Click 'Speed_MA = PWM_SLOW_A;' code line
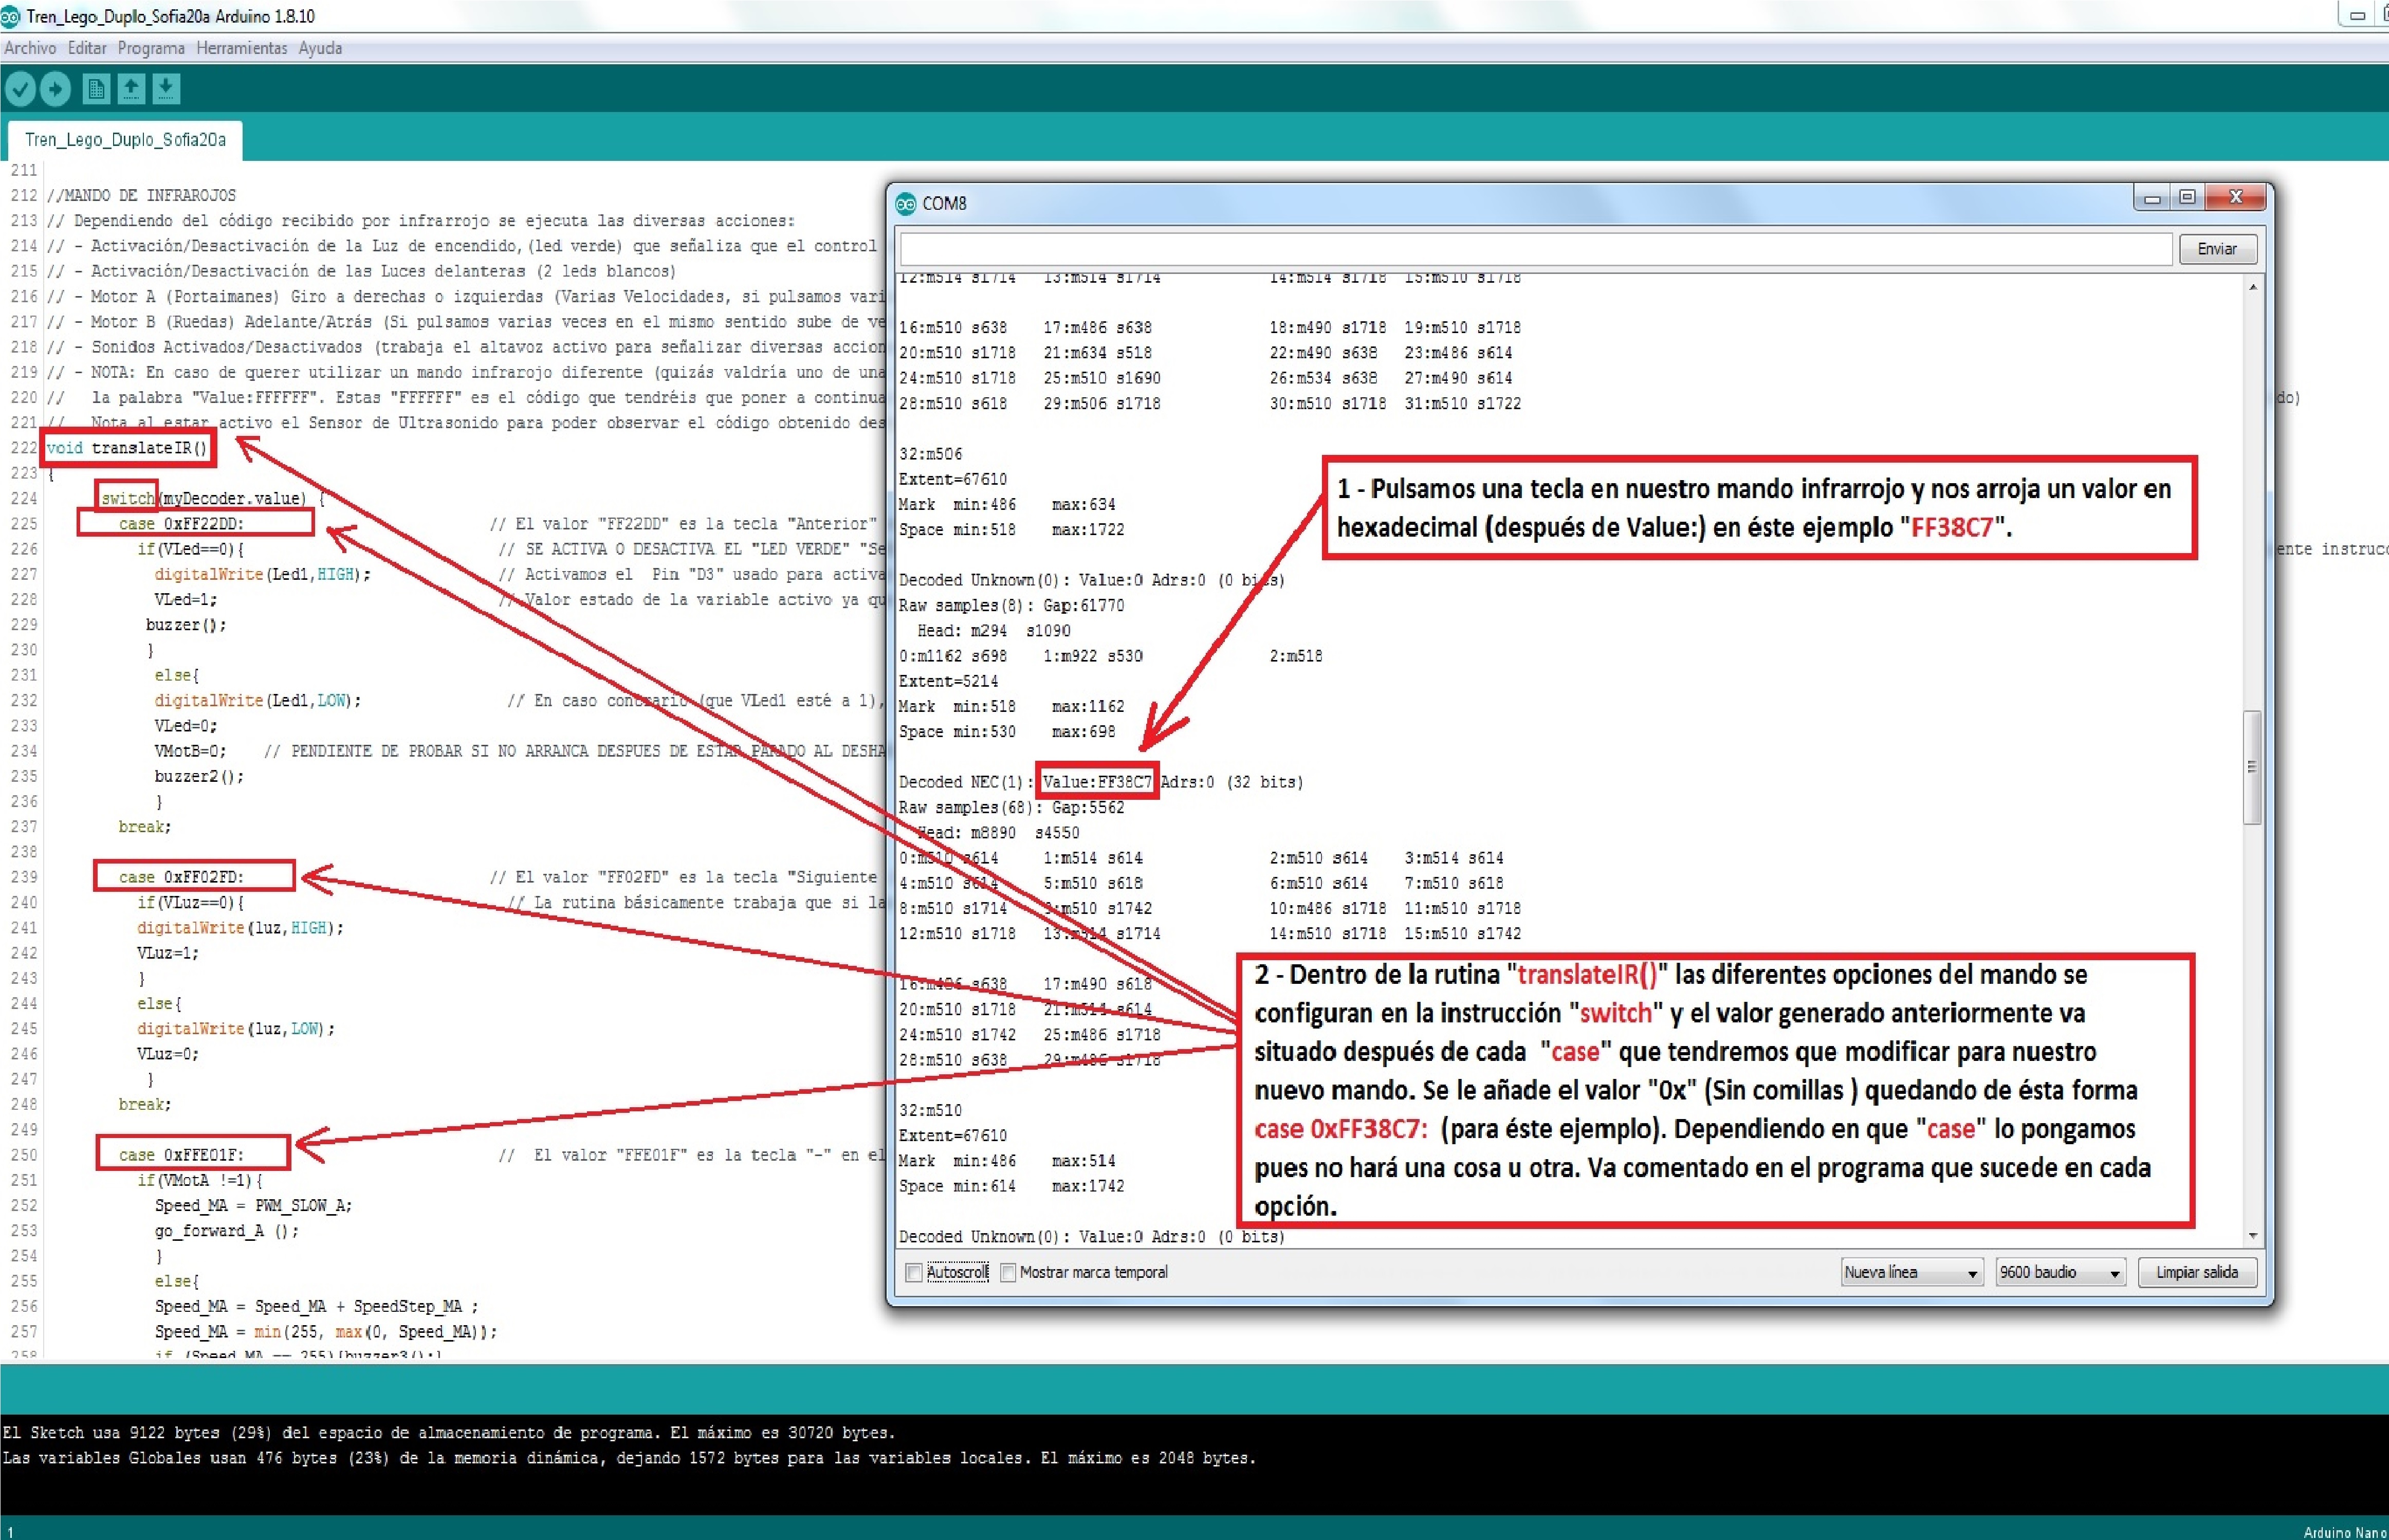This screenshot has width=2389, height=1540. (253, 1205)
